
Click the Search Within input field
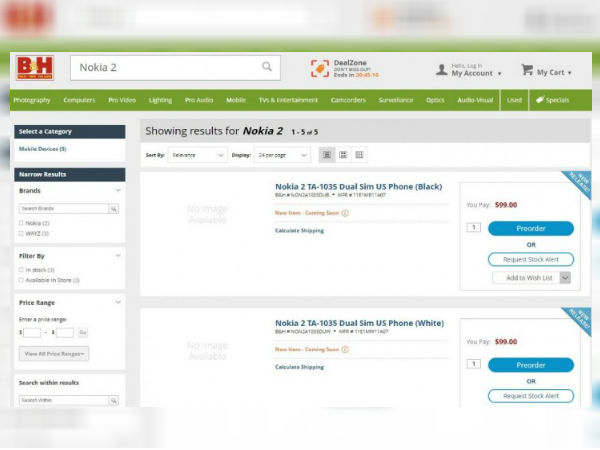tap(64, 401)
